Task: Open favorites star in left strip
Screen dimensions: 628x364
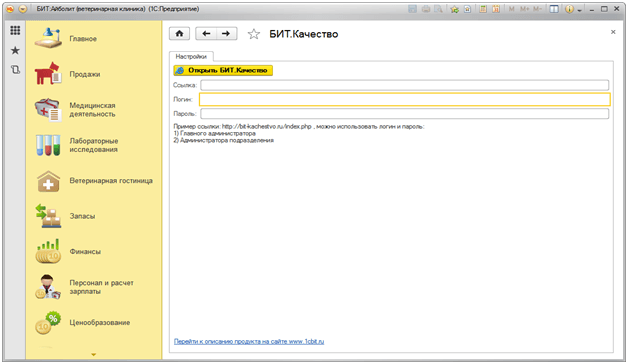Action: click(15, 50)
